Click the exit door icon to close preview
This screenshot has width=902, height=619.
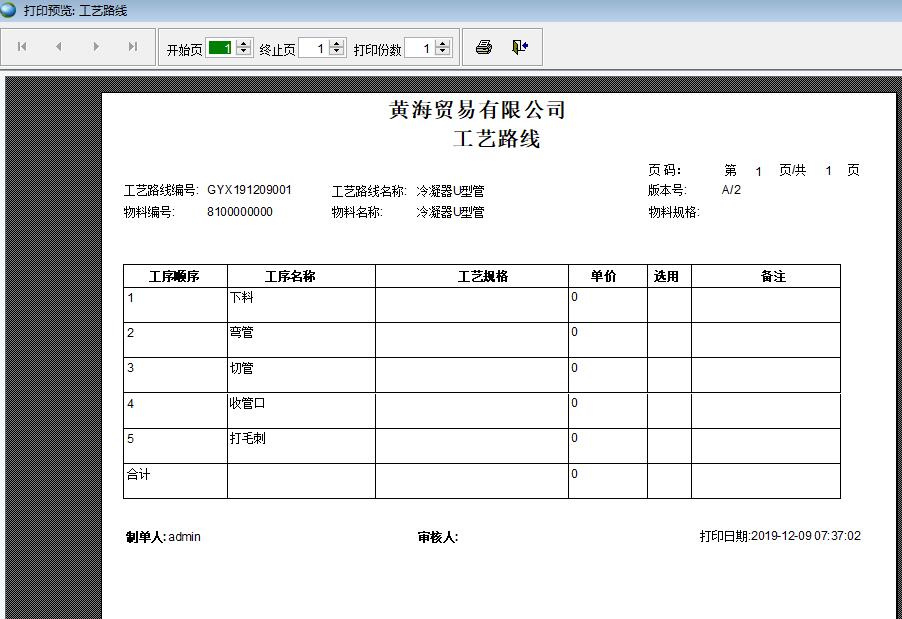click(x=520, y=47)
